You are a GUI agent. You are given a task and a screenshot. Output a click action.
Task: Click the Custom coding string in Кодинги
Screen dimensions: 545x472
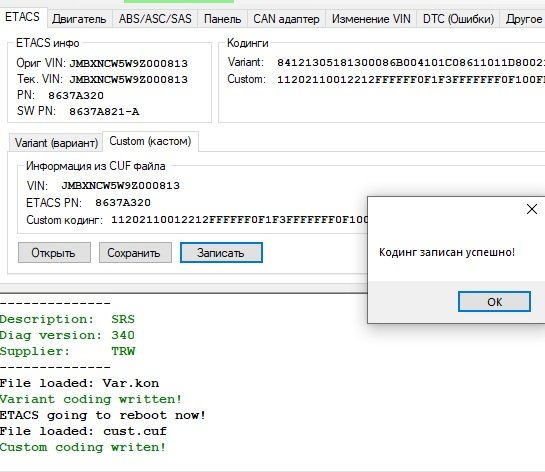(x=411, y=80)
